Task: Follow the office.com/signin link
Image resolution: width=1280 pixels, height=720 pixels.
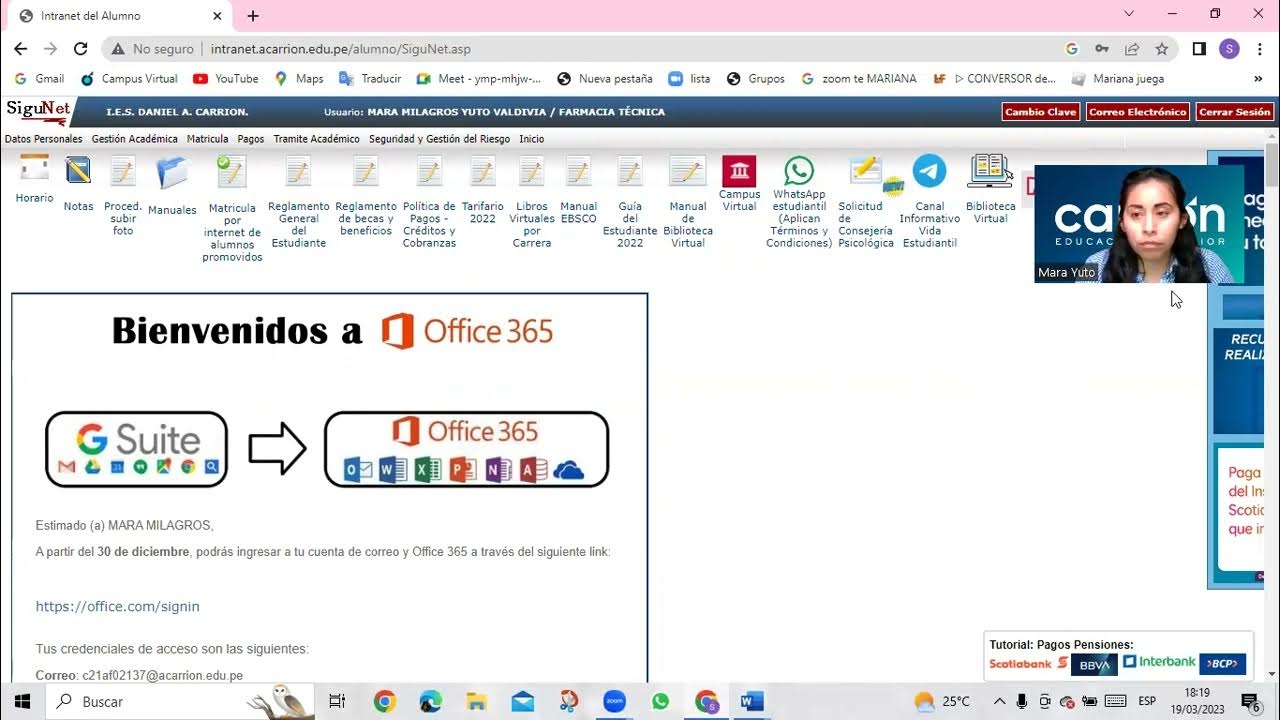Action: [117, 606]
